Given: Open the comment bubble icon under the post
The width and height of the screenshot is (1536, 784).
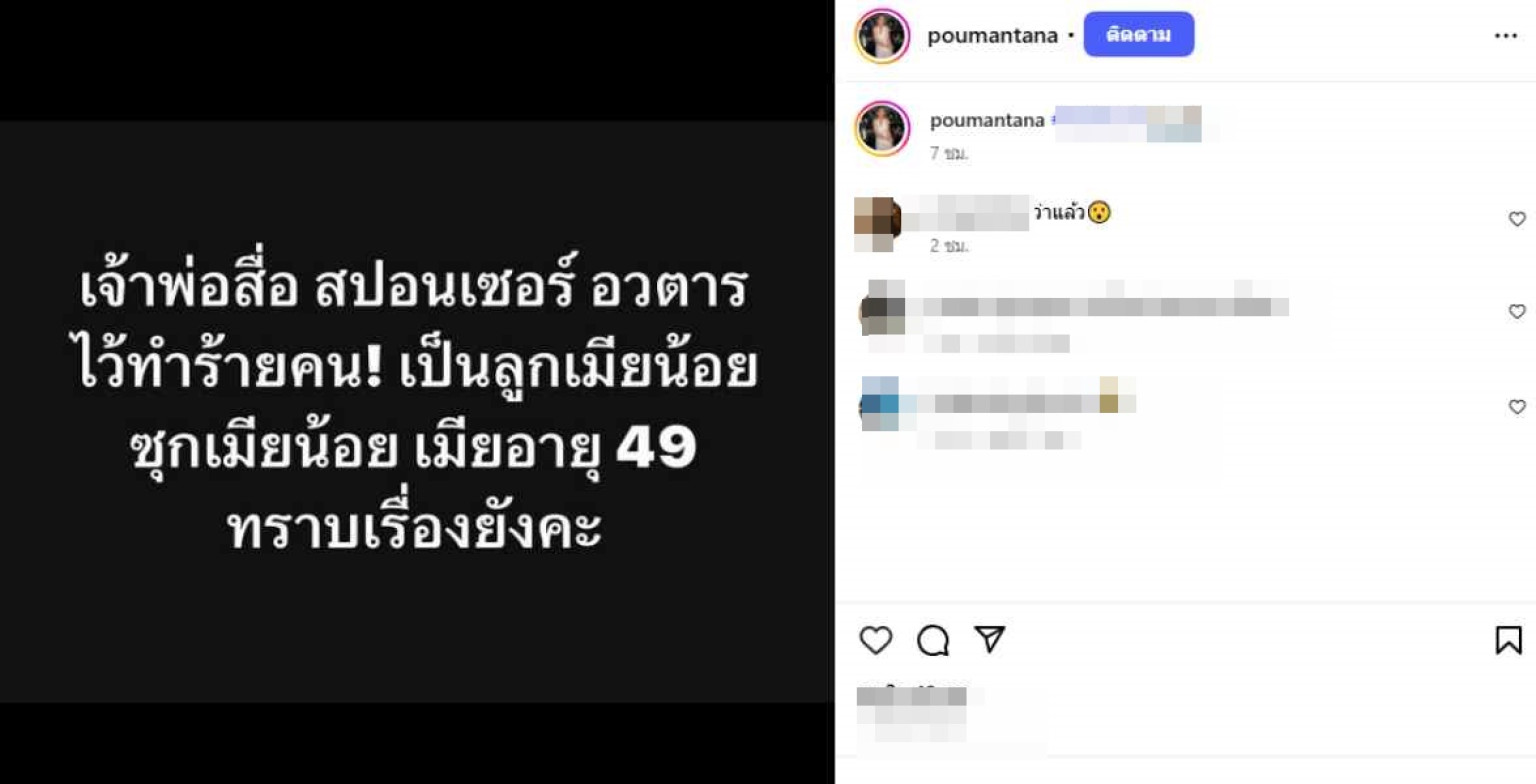Looking at the screenshot, I should tap(933, 640).
